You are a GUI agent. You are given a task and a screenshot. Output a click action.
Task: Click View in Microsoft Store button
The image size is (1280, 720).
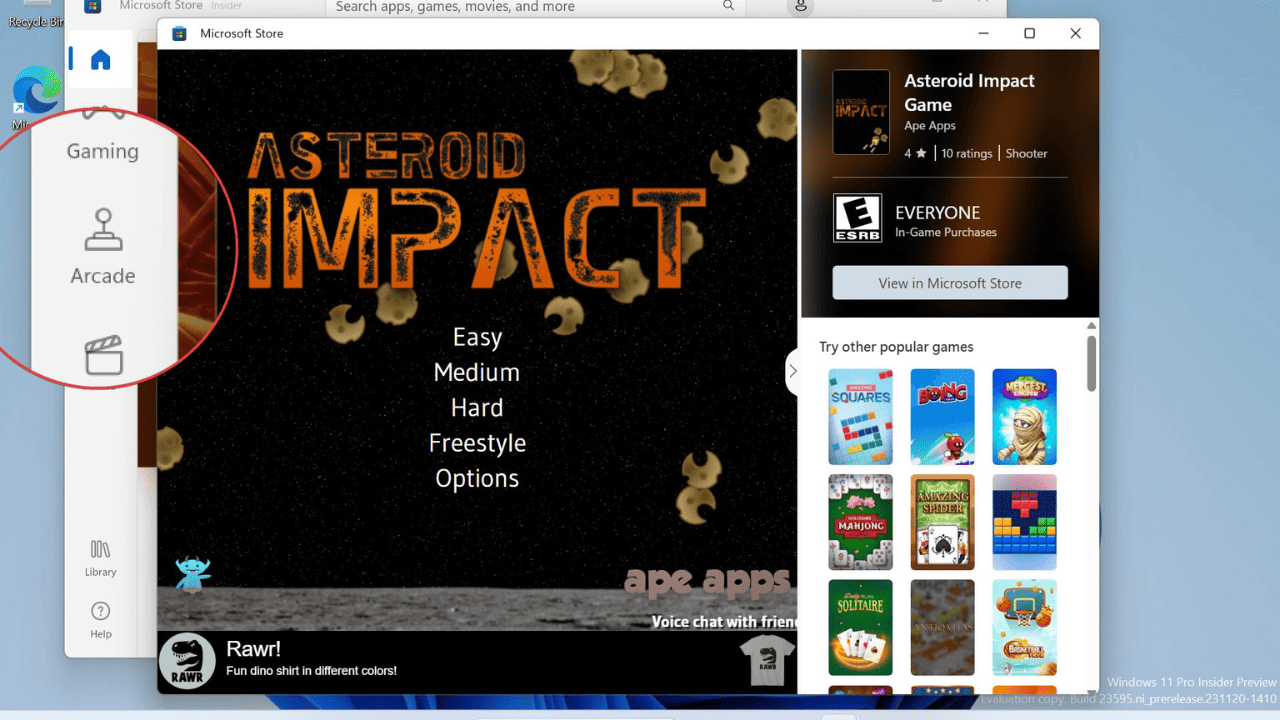[x=950, y=283]
